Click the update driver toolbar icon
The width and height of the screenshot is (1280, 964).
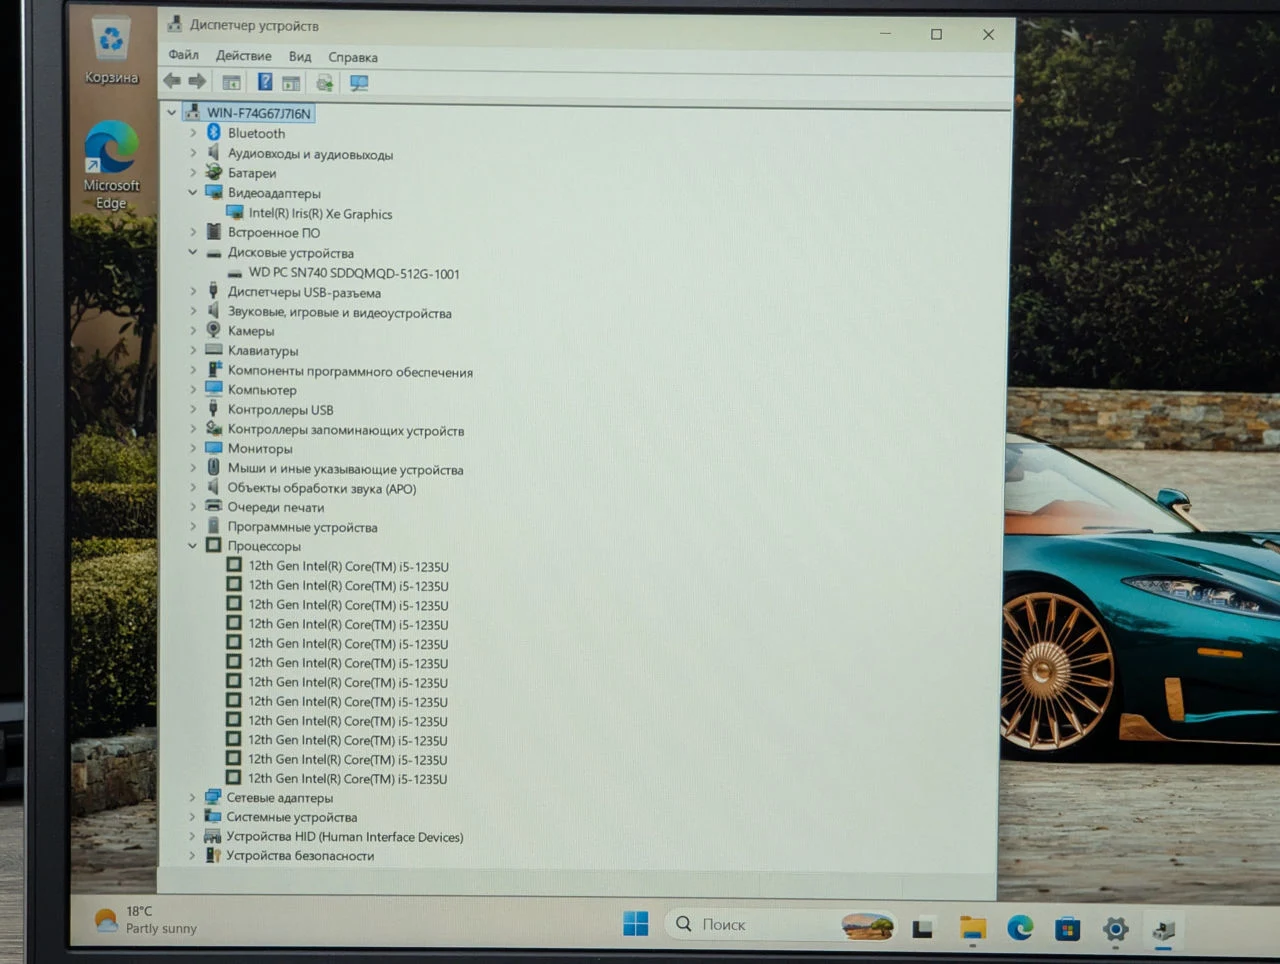click(324, 83)
